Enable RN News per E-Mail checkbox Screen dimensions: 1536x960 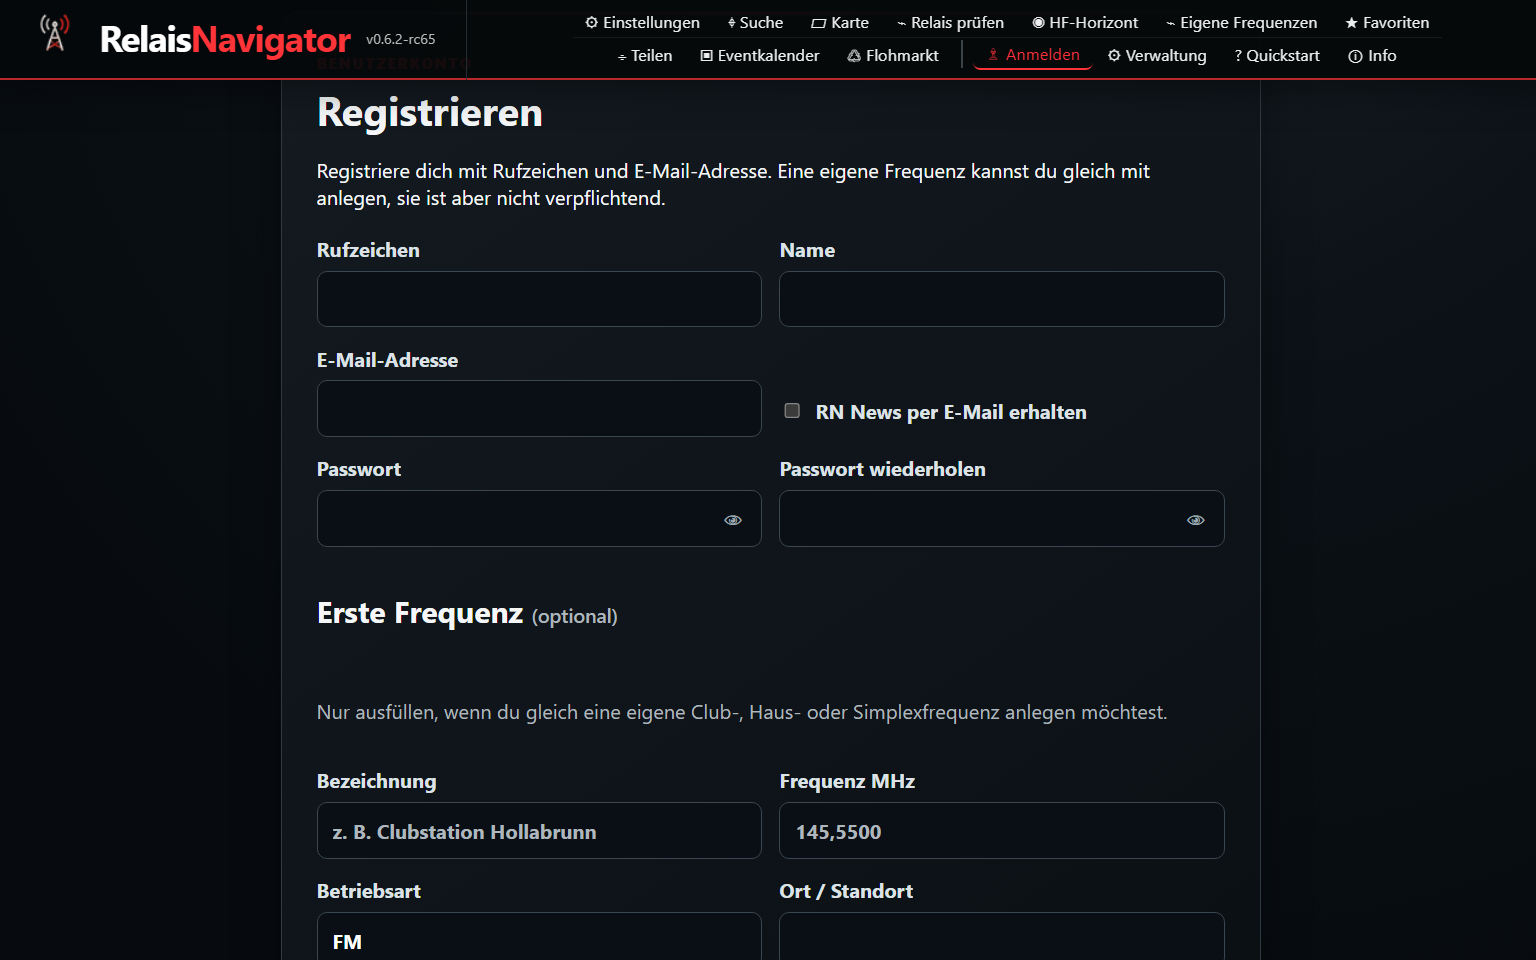click(792, 411)
